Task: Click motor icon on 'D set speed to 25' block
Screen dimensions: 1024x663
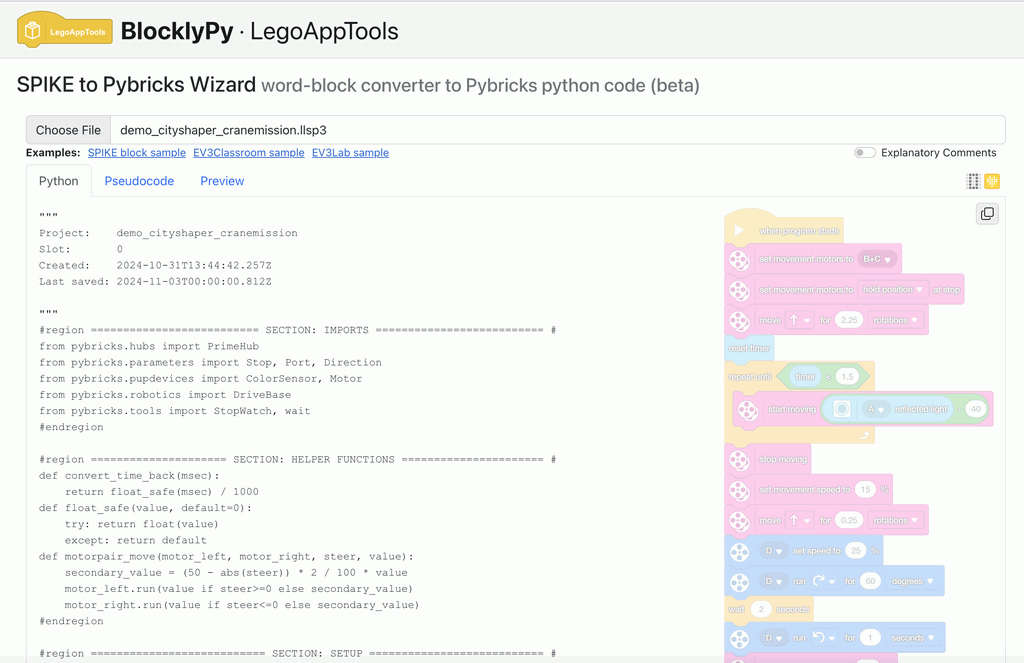Action: click(x=739, y=551)
